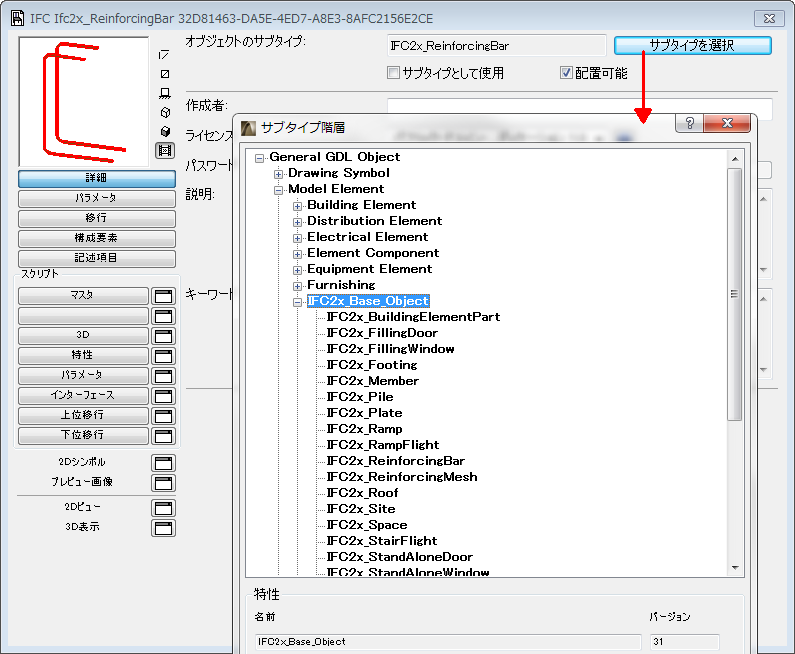Select IFC2x_Space in the tree
795x654 pixels.
click(x=367, y=525)
